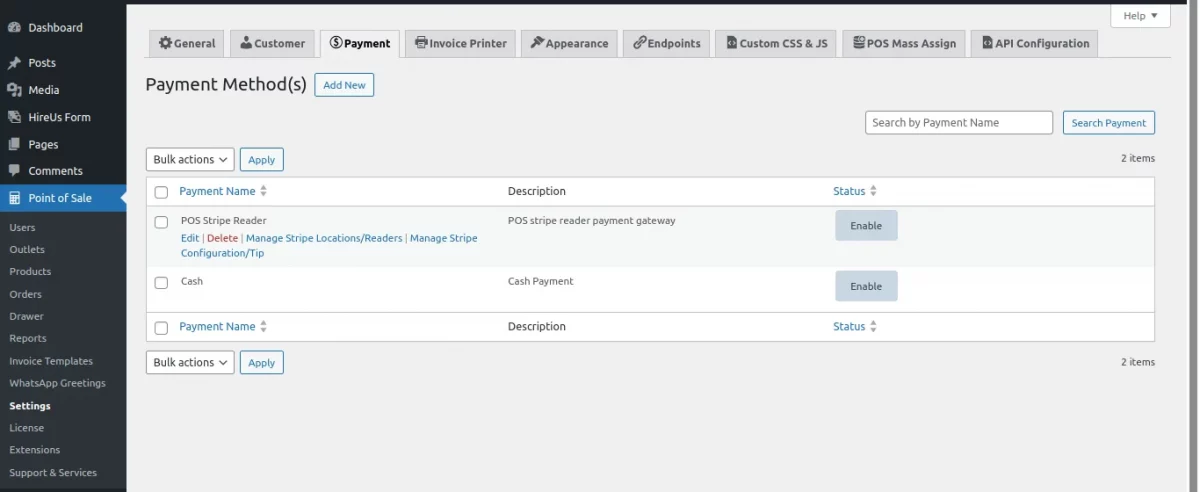Click the person icon on Customer tab
1200x492 pixels.
point(246,43)
